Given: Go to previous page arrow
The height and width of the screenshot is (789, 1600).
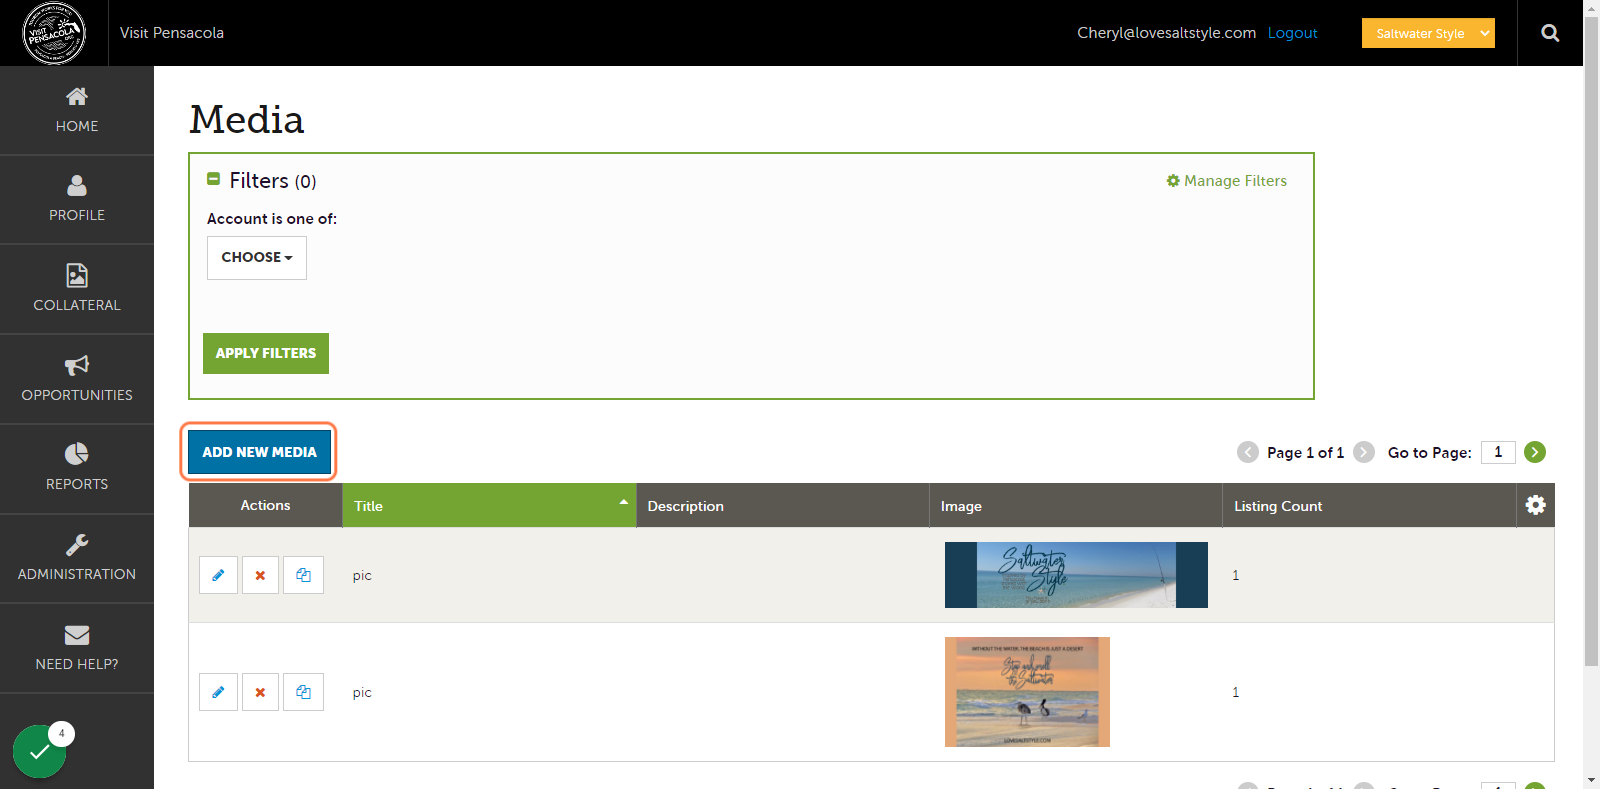Looking at the screenshot, I should point(1248,452).
